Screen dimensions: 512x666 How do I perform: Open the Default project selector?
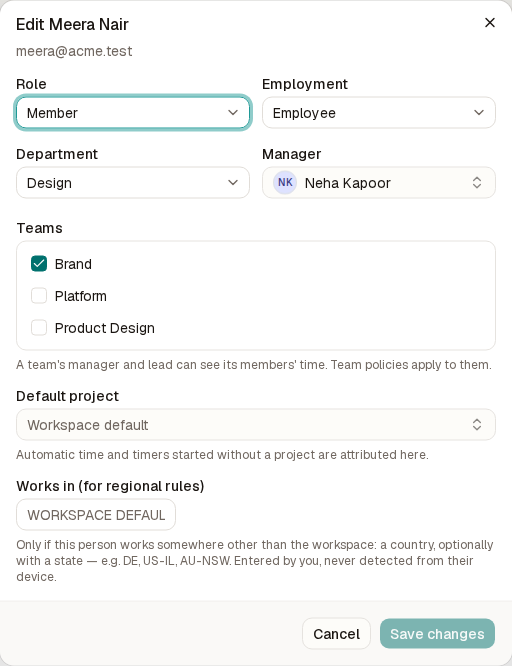[x=256, y=425]
